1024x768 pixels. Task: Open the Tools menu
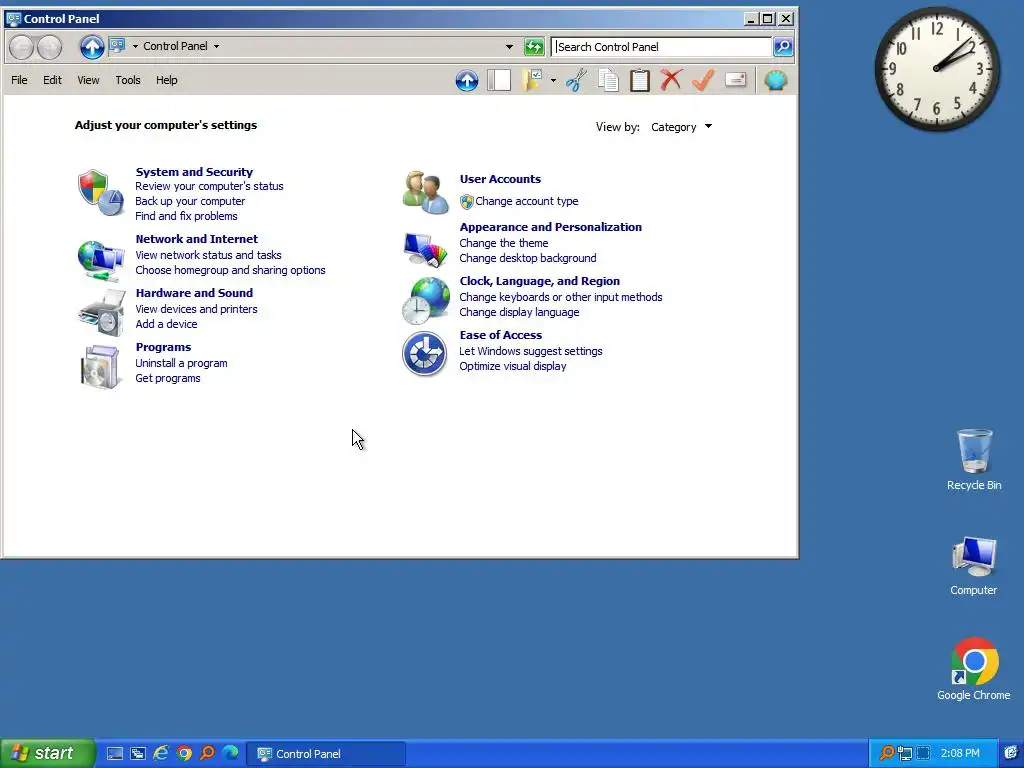tap(128, 80)
